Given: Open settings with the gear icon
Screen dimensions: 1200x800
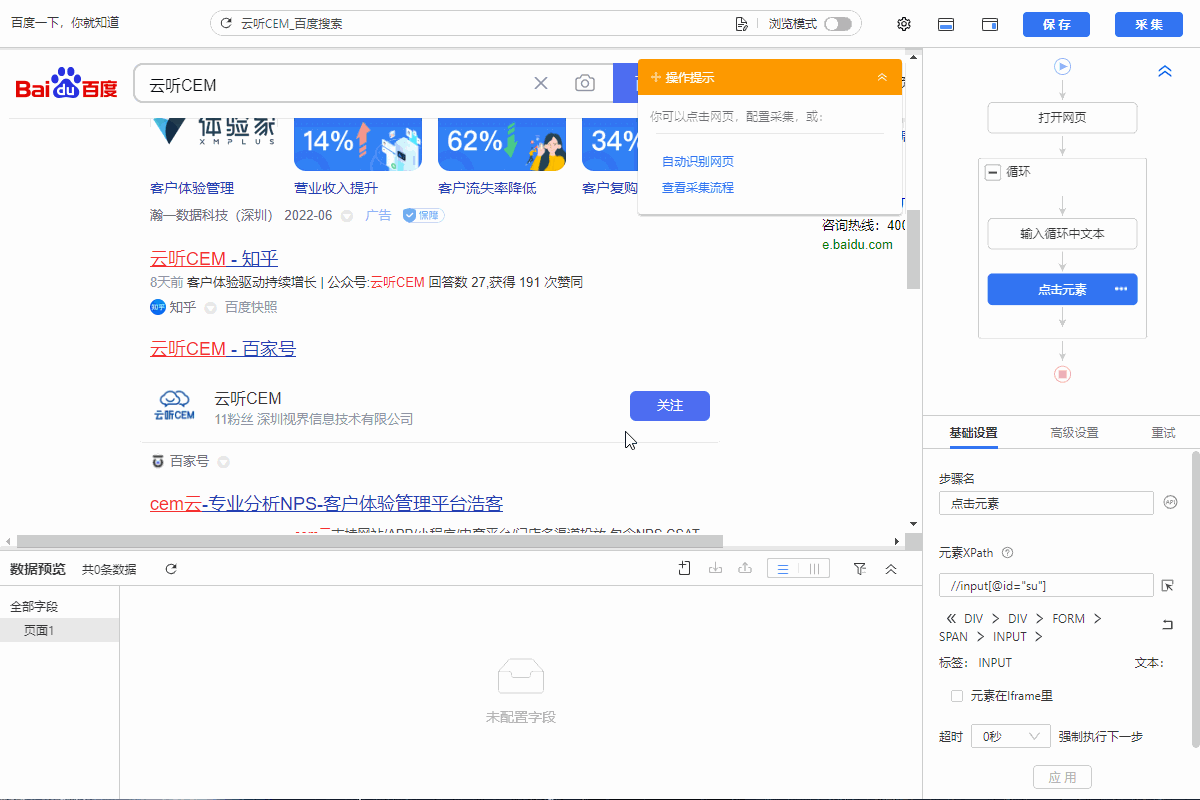Looking at the screenshot, I should point(904,24).
